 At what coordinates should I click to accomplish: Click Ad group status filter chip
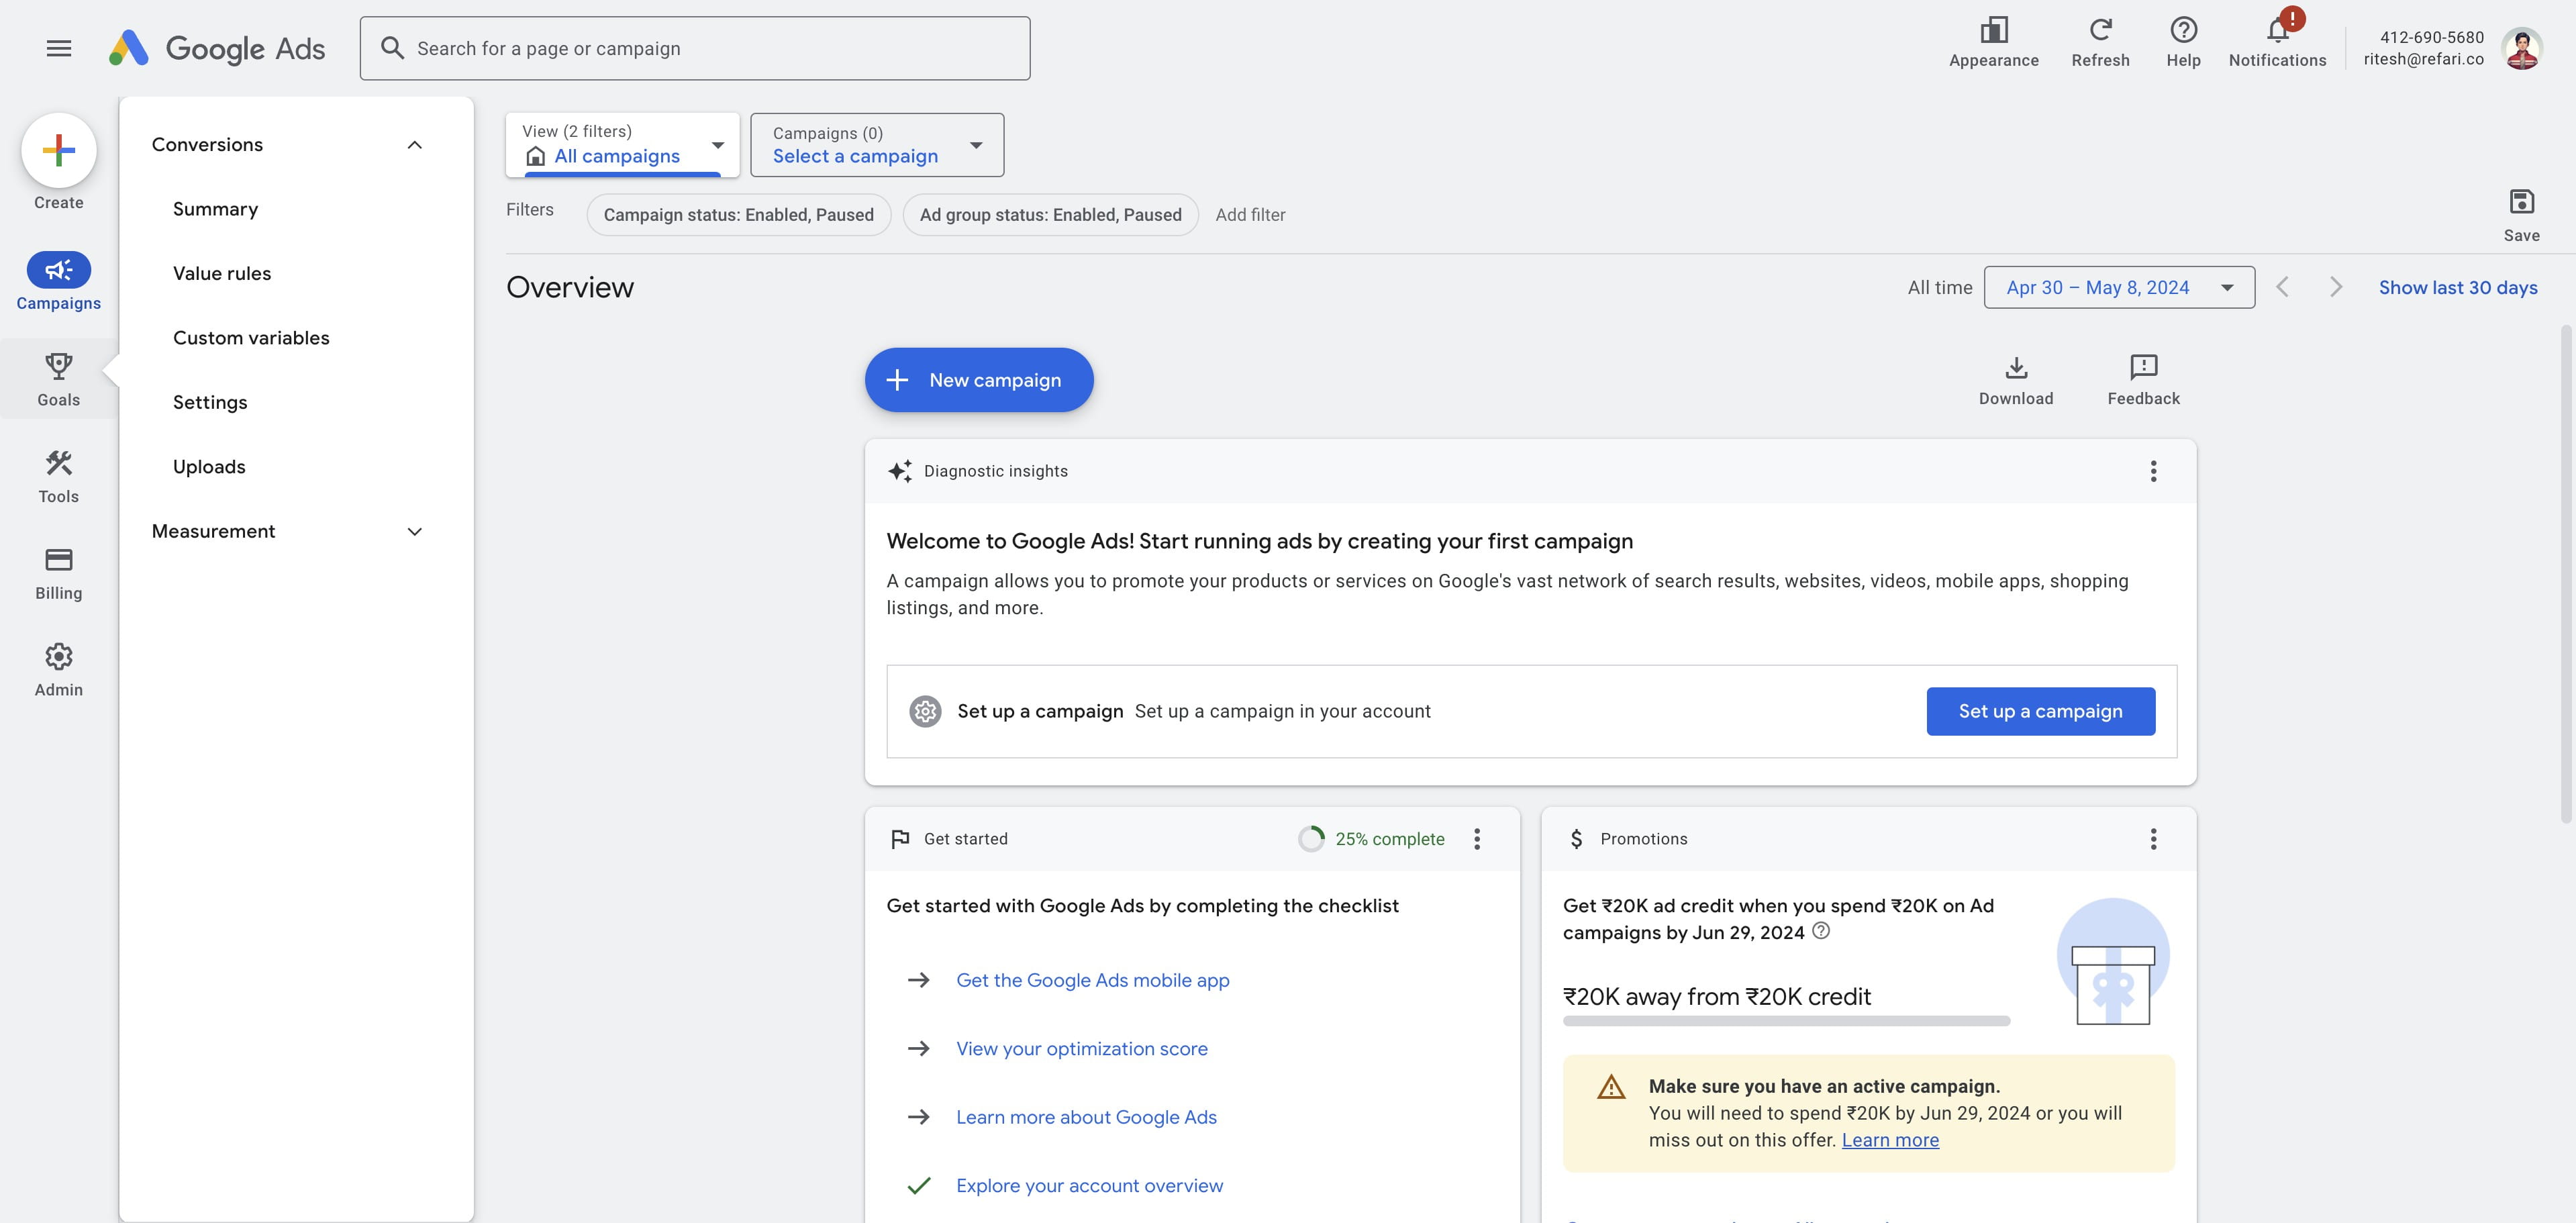click(1050, 215)
